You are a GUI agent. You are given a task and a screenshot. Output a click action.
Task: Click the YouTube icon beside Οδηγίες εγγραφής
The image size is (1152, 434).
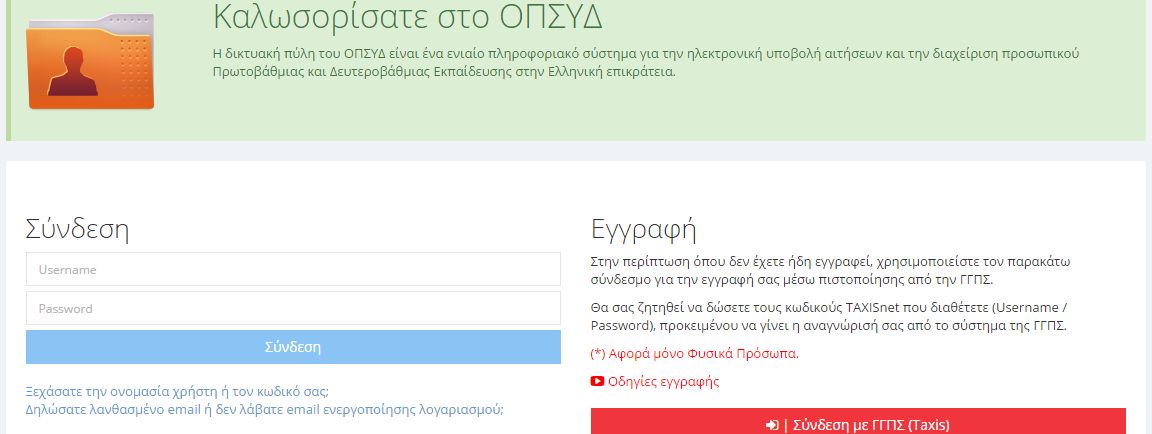point(597,381)
